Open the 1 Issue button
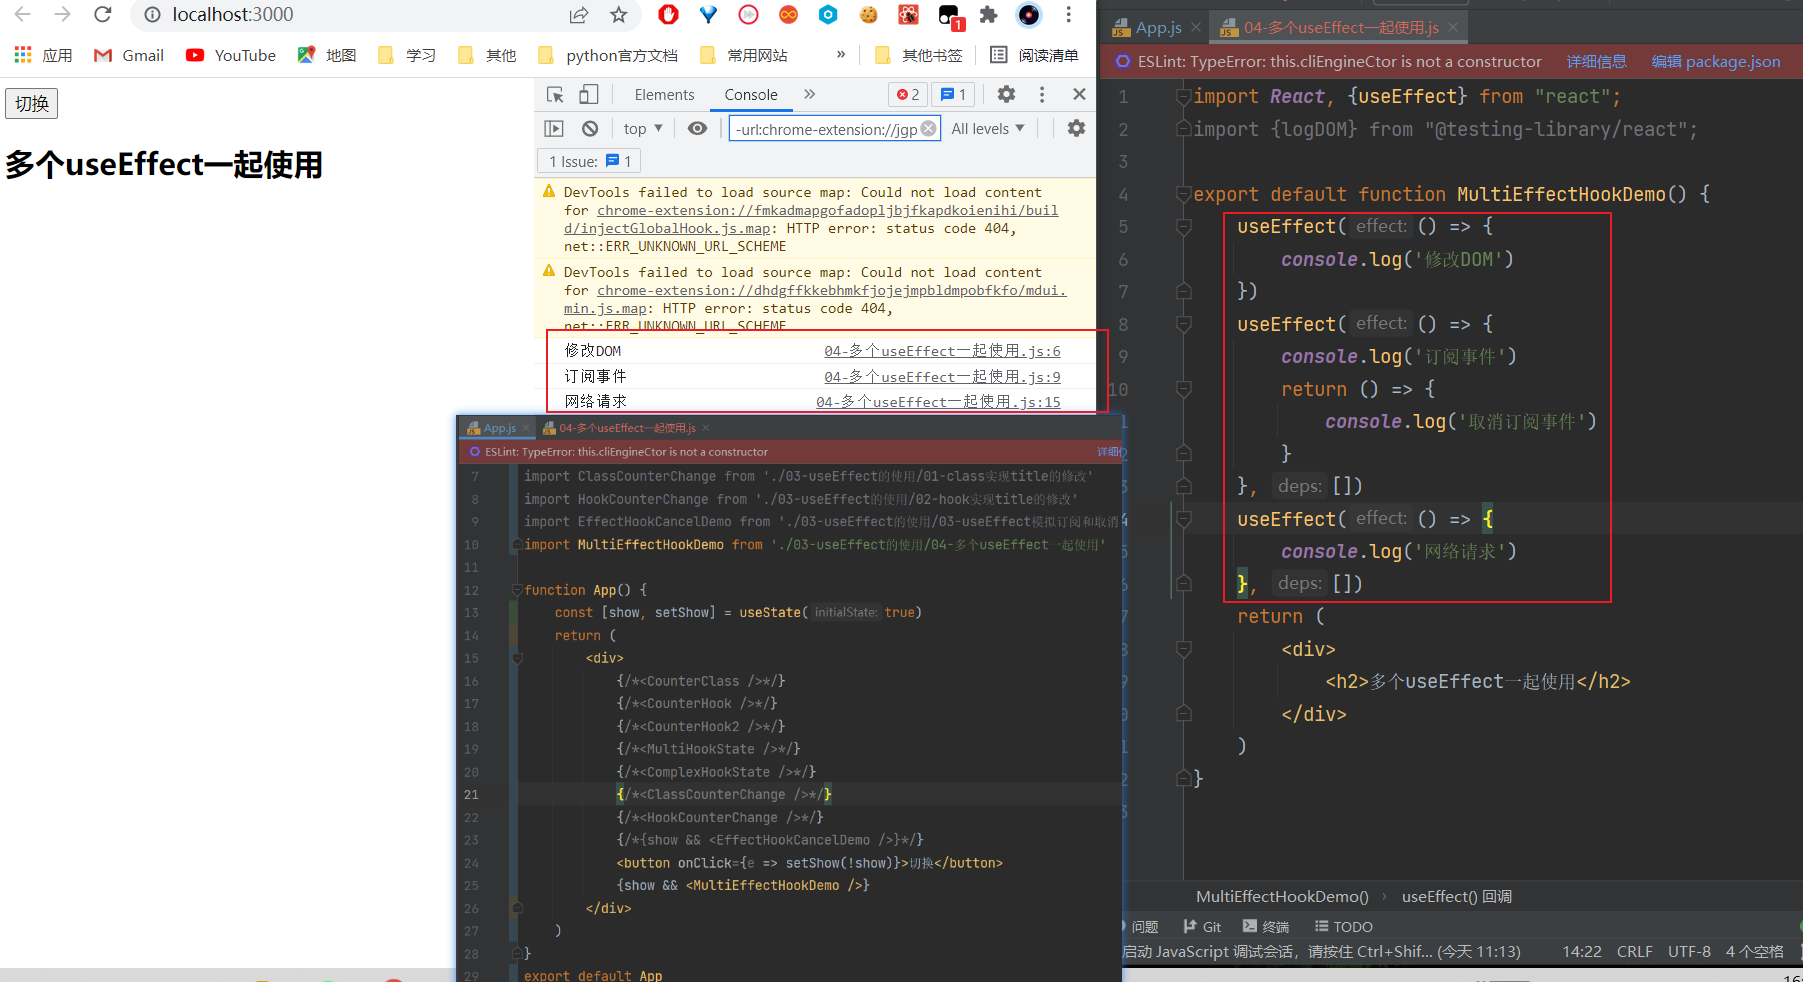The width and height of the screenshot is (1803, 982). click(x=589, y=161)
